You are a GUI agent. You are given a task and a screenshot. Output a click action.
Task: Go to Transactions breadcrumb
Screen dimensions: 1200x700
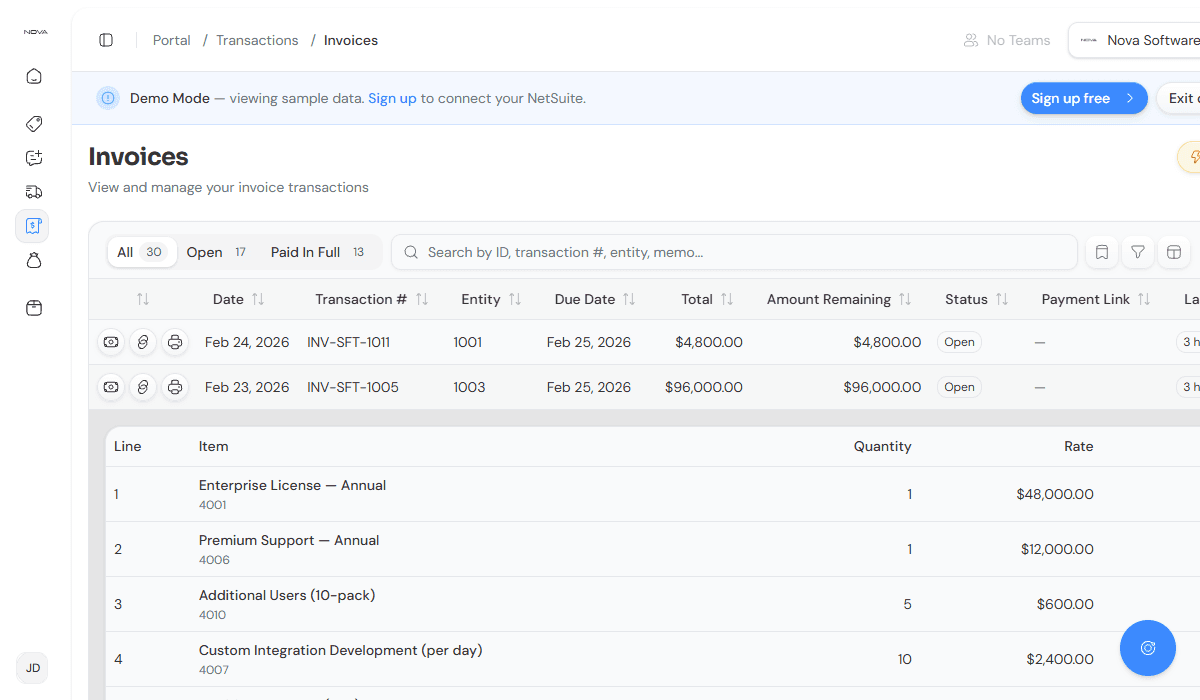257,40
